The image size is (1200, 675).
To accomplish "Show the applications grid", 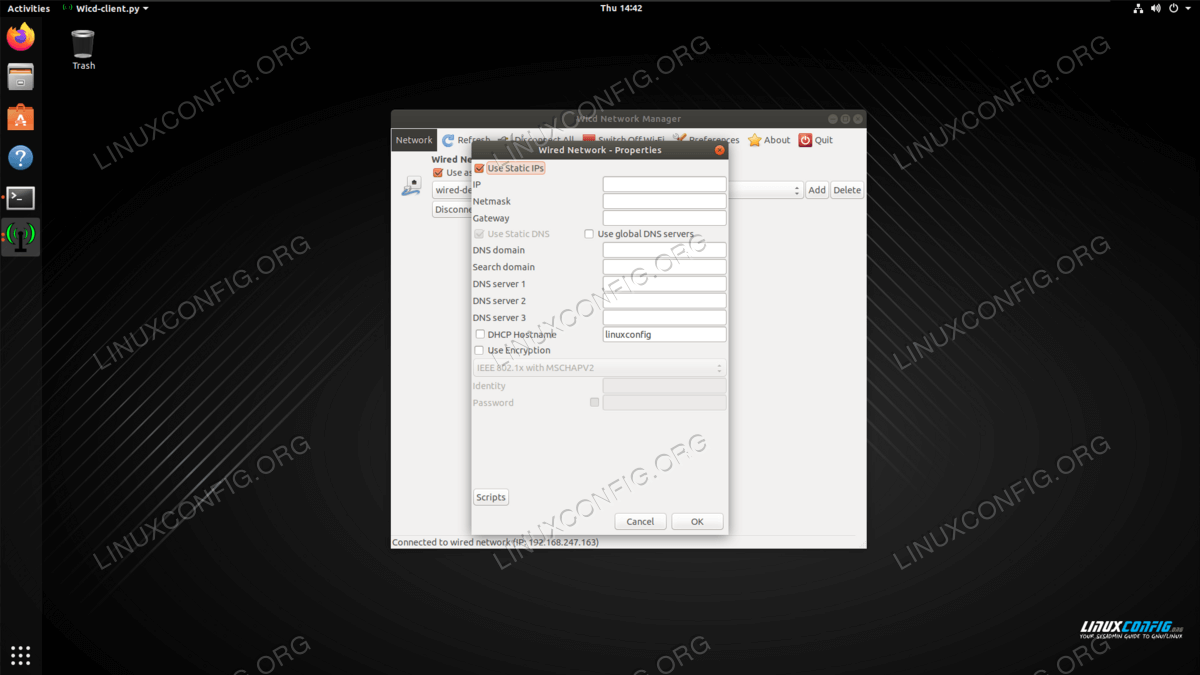I will click(20, 655).
